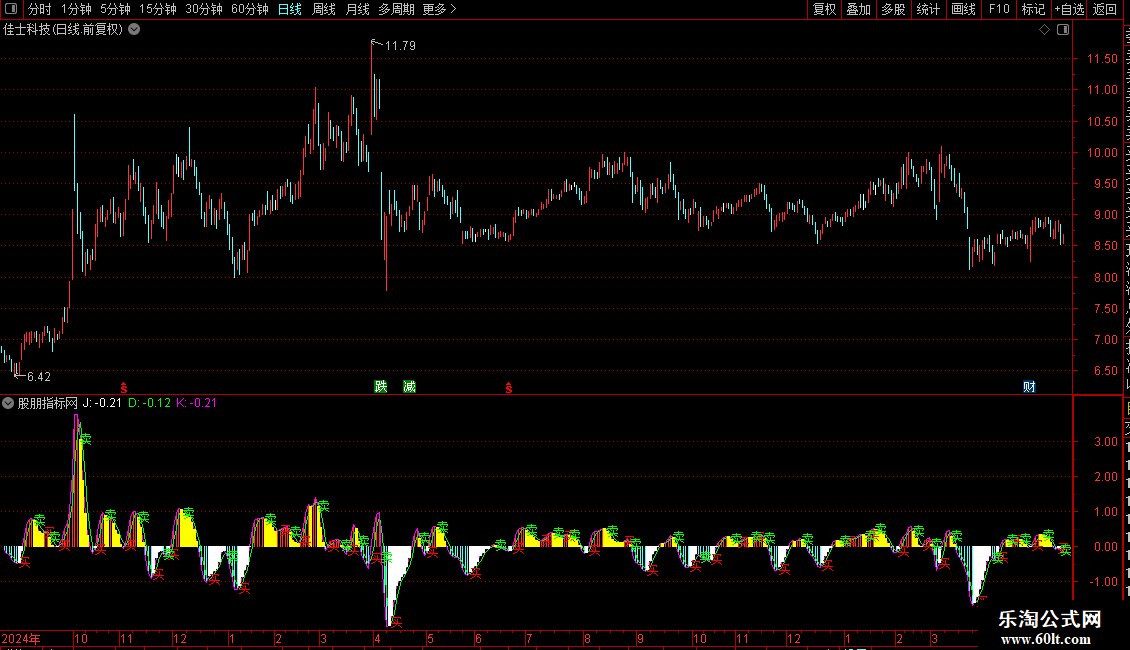Click the 返回 back button
The image size is (1130, 650).
(x=1105, y=9)
